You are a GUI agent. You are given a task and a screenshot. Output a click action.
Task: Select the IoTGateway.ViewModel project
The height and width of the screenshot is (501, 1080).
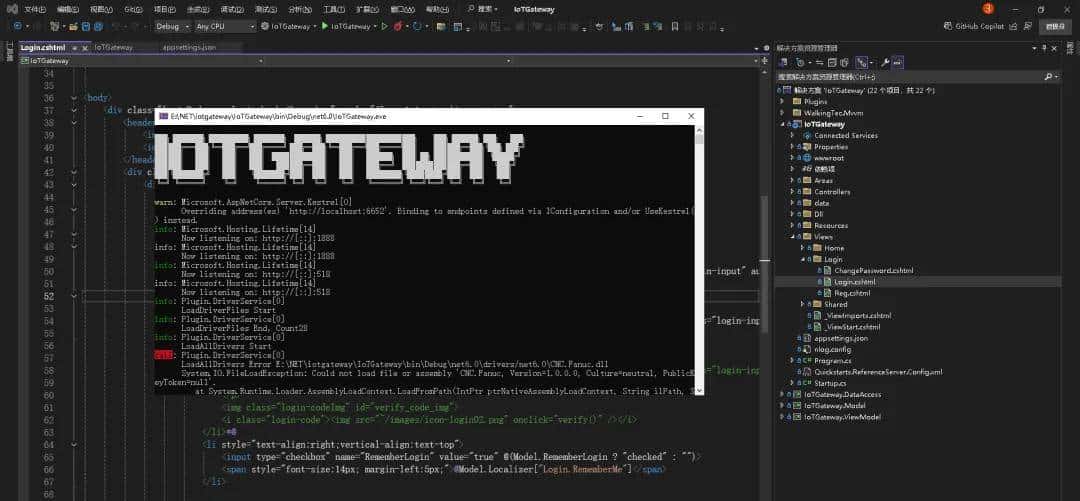click(842, 416)
